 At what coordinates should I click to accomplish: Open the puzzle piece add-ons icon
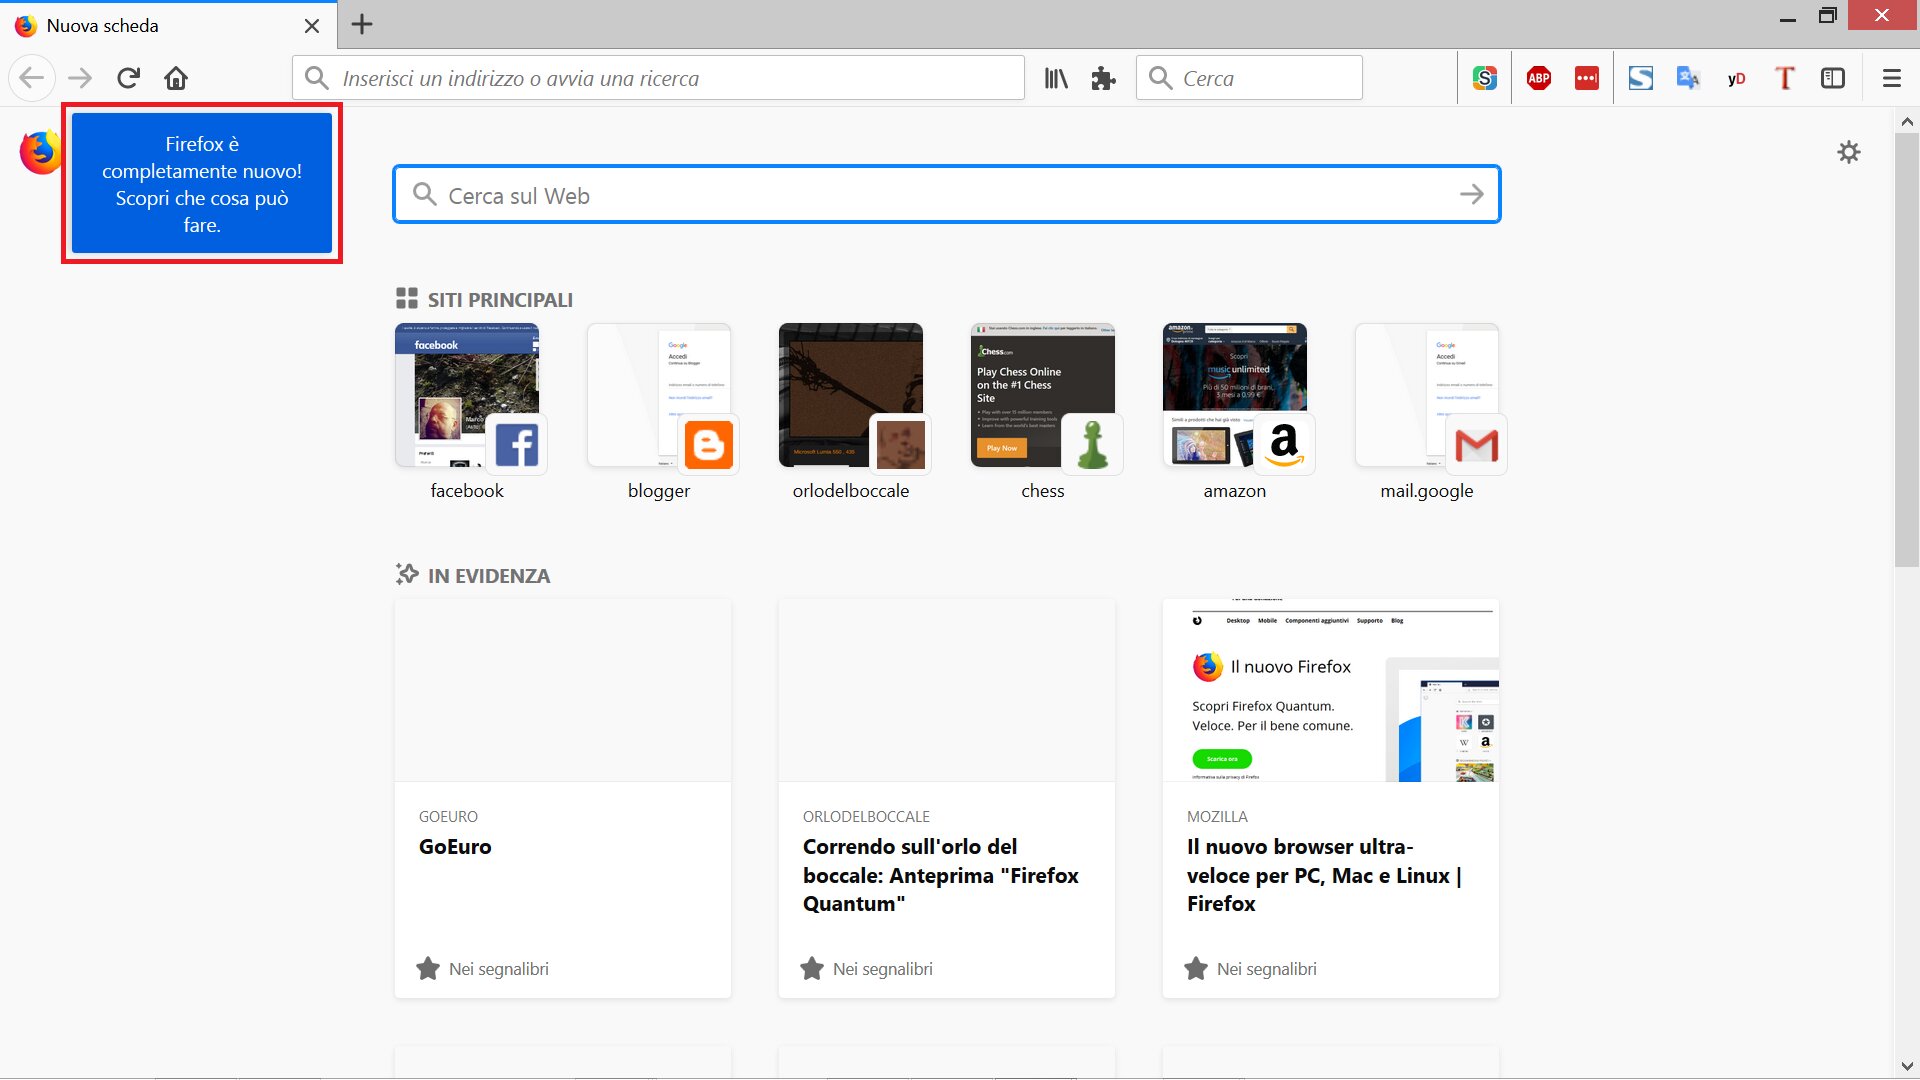pyautogui.click(x=1103, y=78)
